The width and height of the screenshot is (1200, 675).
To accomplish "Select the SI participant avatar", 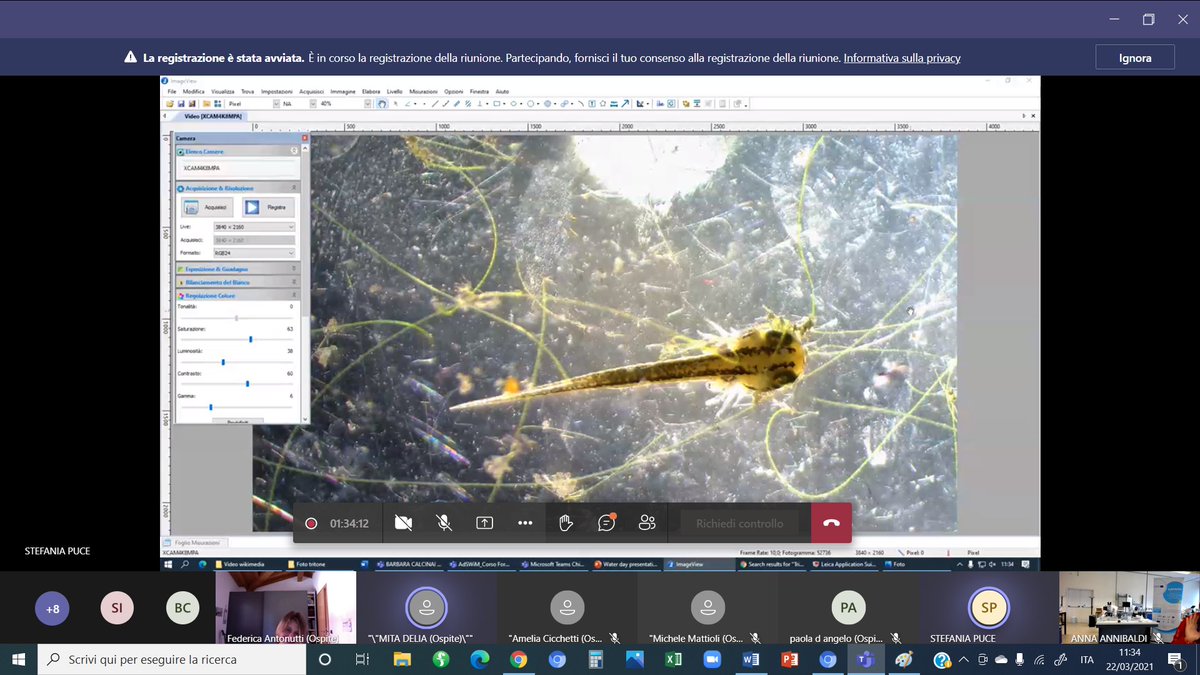I will 117,608.
